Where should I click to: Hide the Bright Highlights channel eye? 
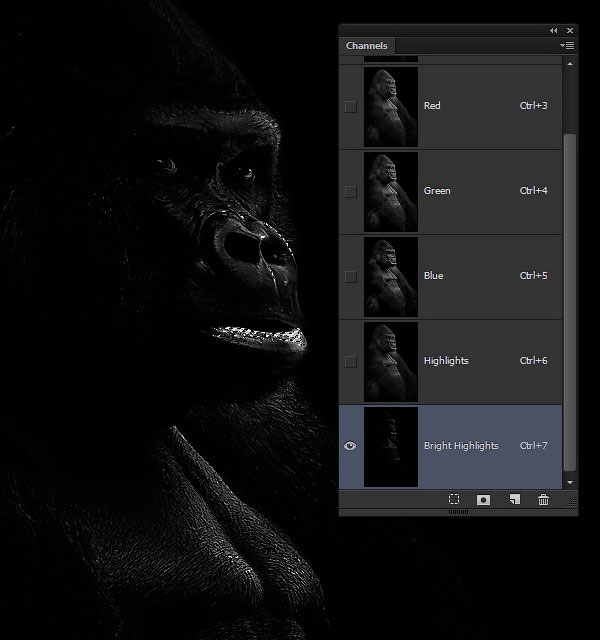[350, 446]
